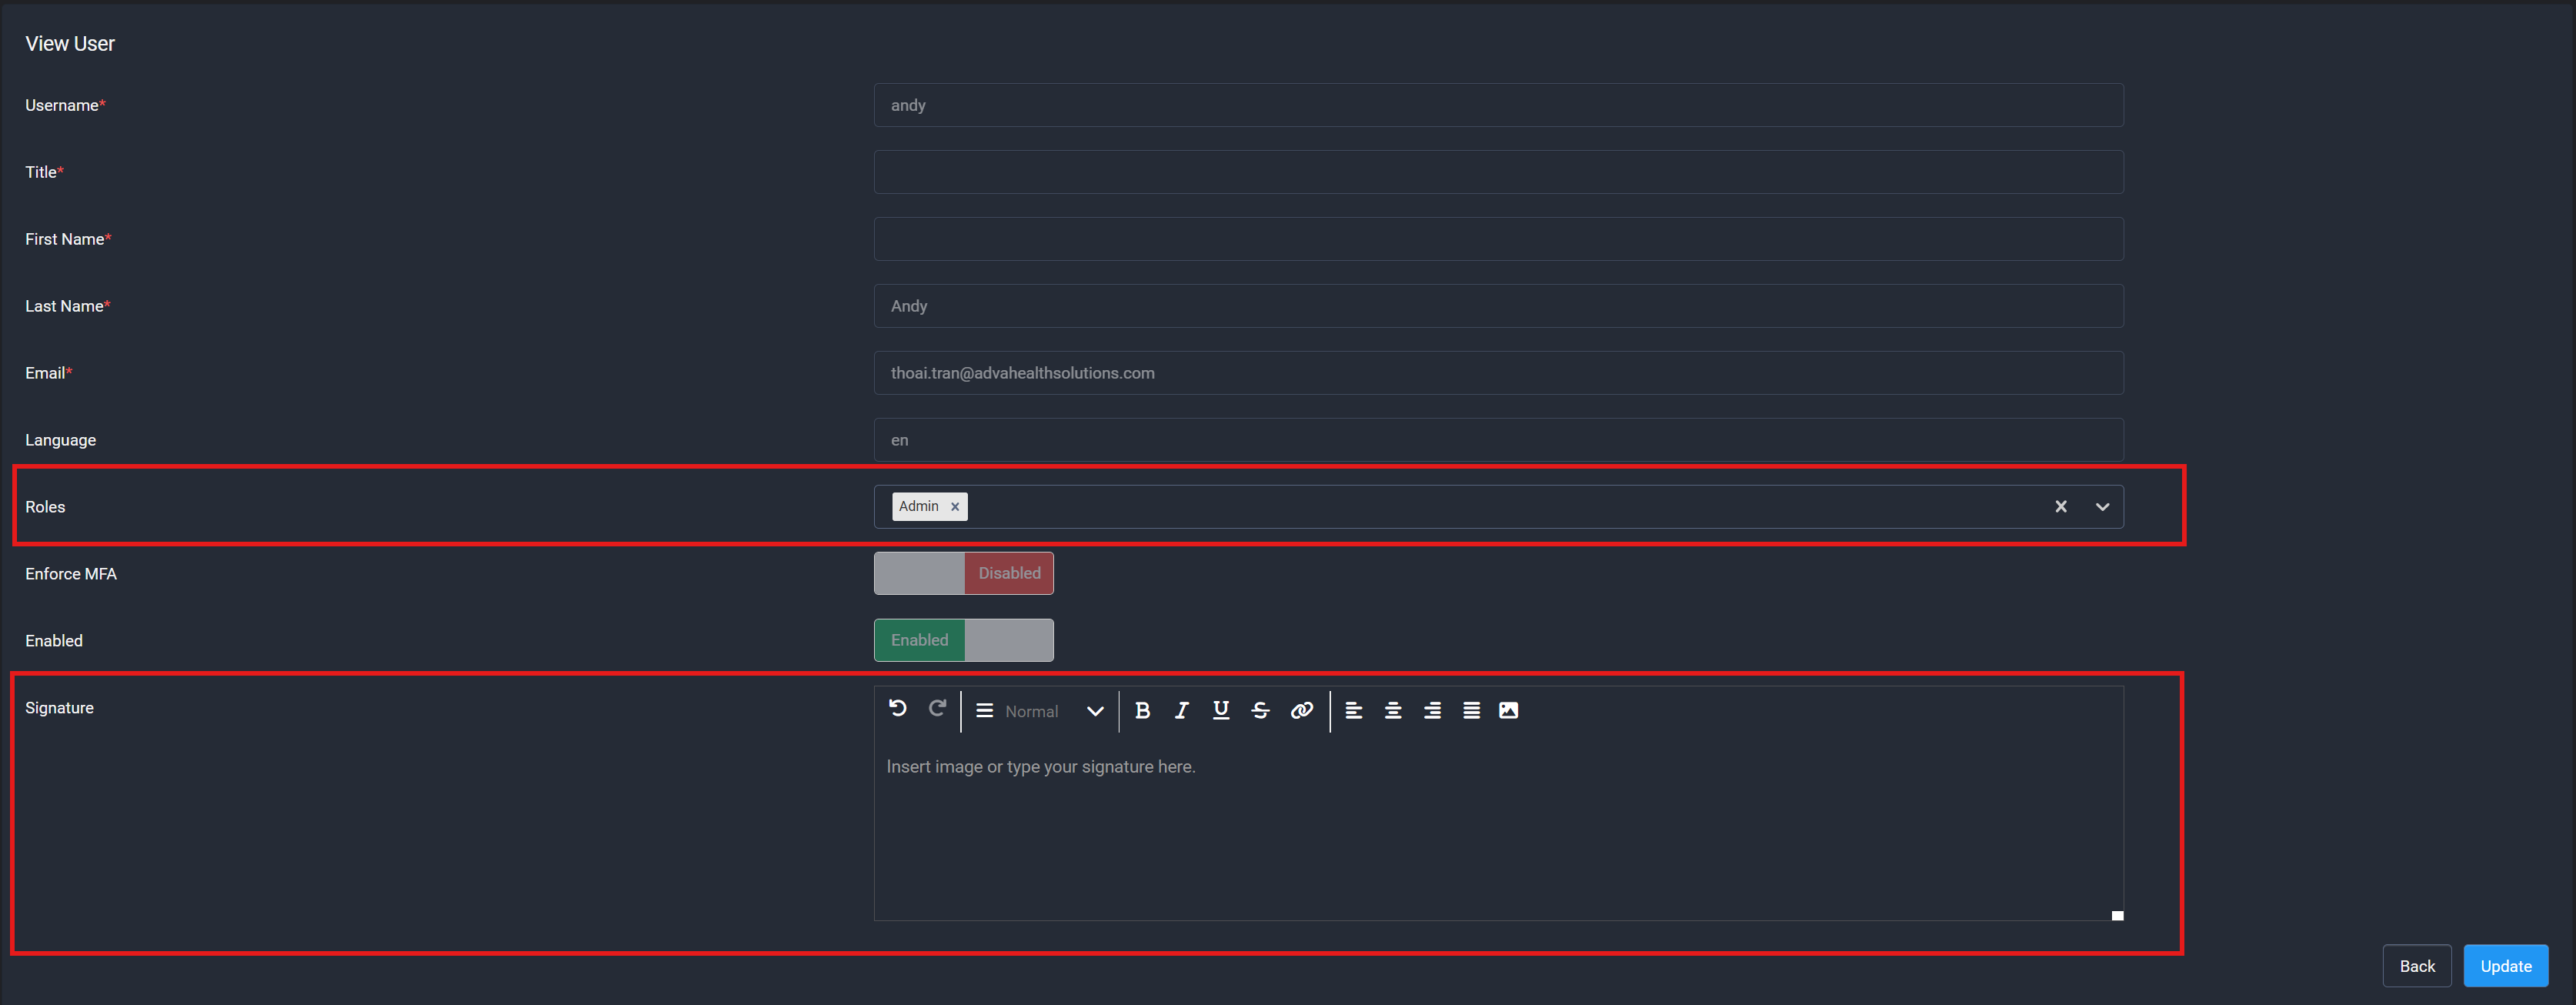The image size is (2576, 1005).
Task: Expand the Roles dropdown chevron
Action: pyautogui.click(x=2102, y=507)
